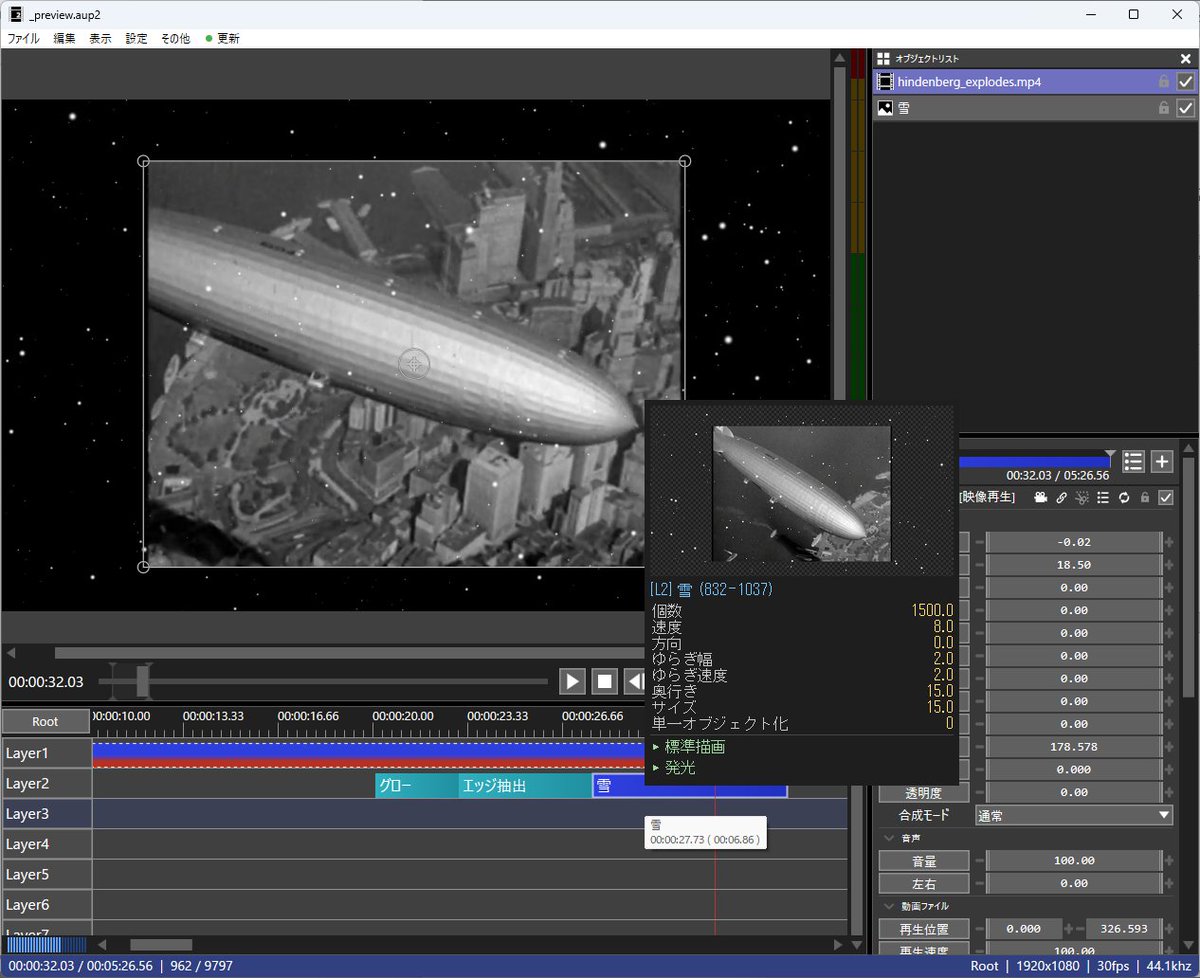
Task: Click the 326.593 value field
Action: point(1124,929)
